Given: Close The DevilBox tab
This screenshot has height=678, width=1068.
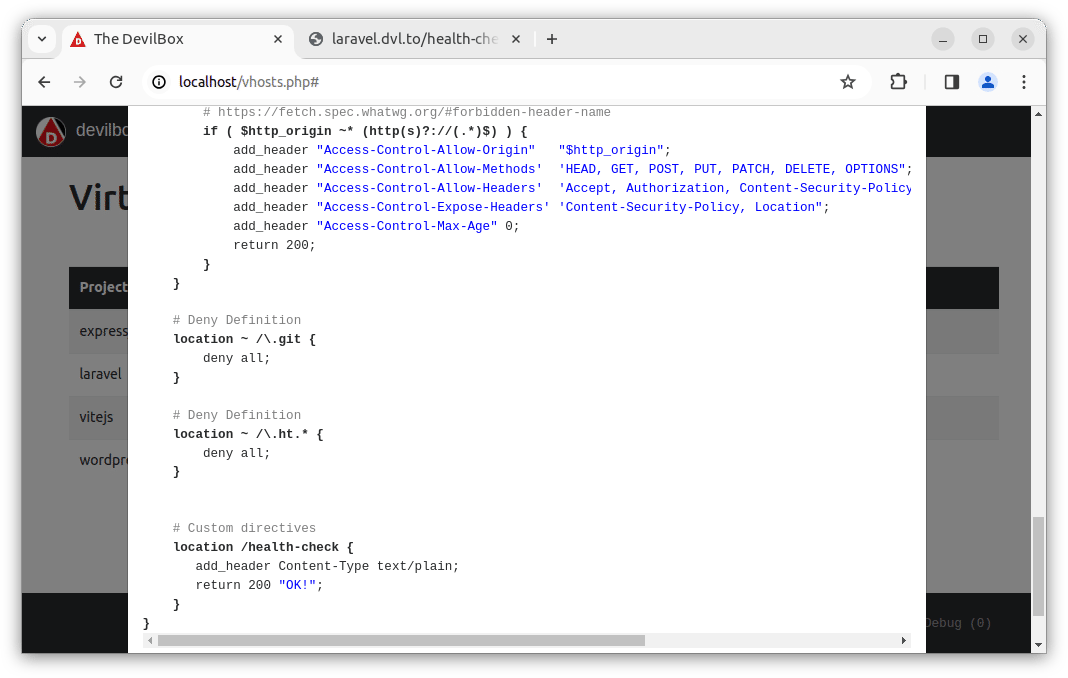Looking at the screenshot, I should 277,39.
